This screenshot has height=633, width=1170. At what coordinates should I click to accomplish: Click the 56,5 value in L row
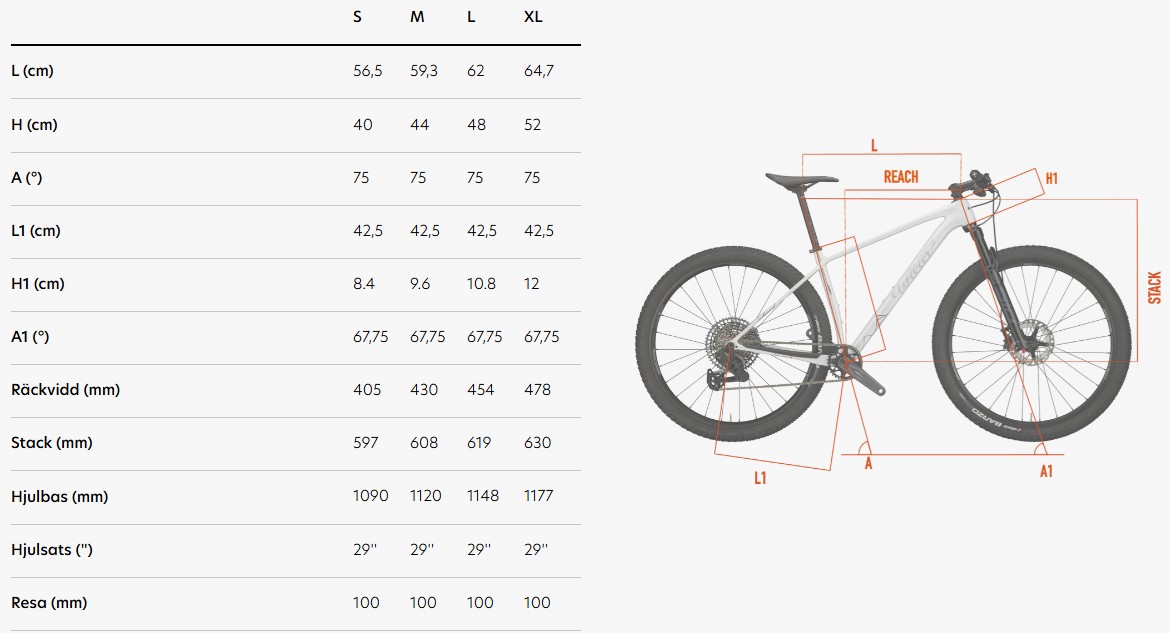coord(368,71)
